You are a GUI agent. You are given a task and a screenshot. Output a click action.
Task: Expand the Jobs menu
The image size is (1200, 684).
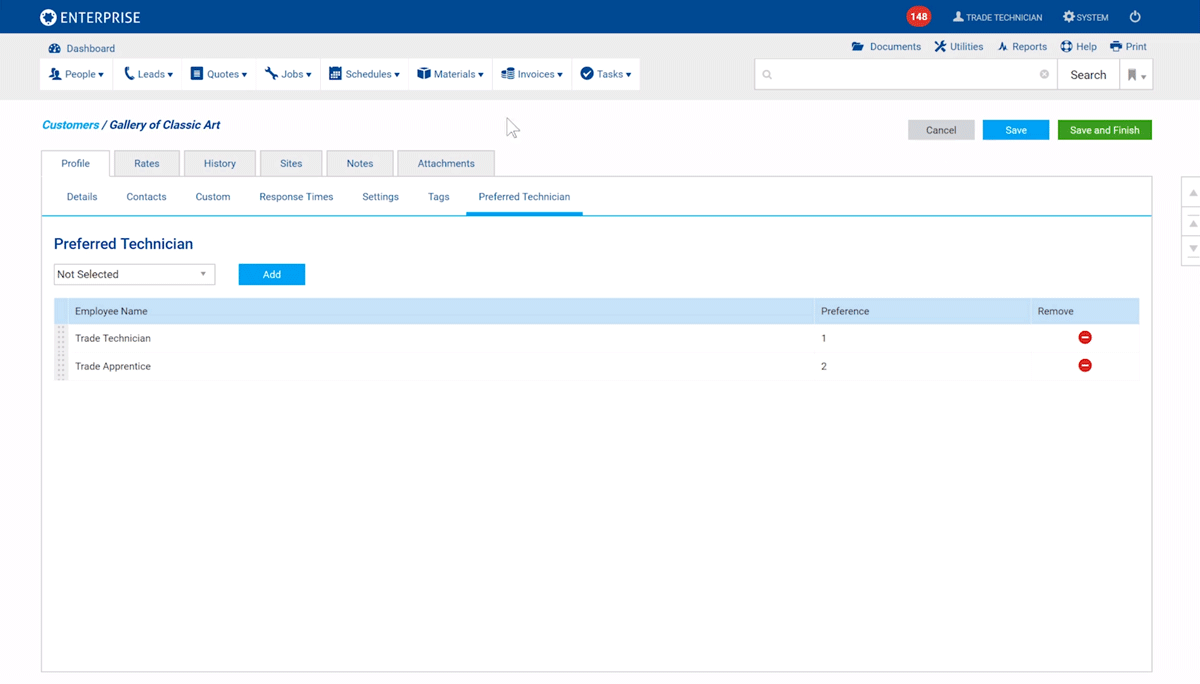288,74
